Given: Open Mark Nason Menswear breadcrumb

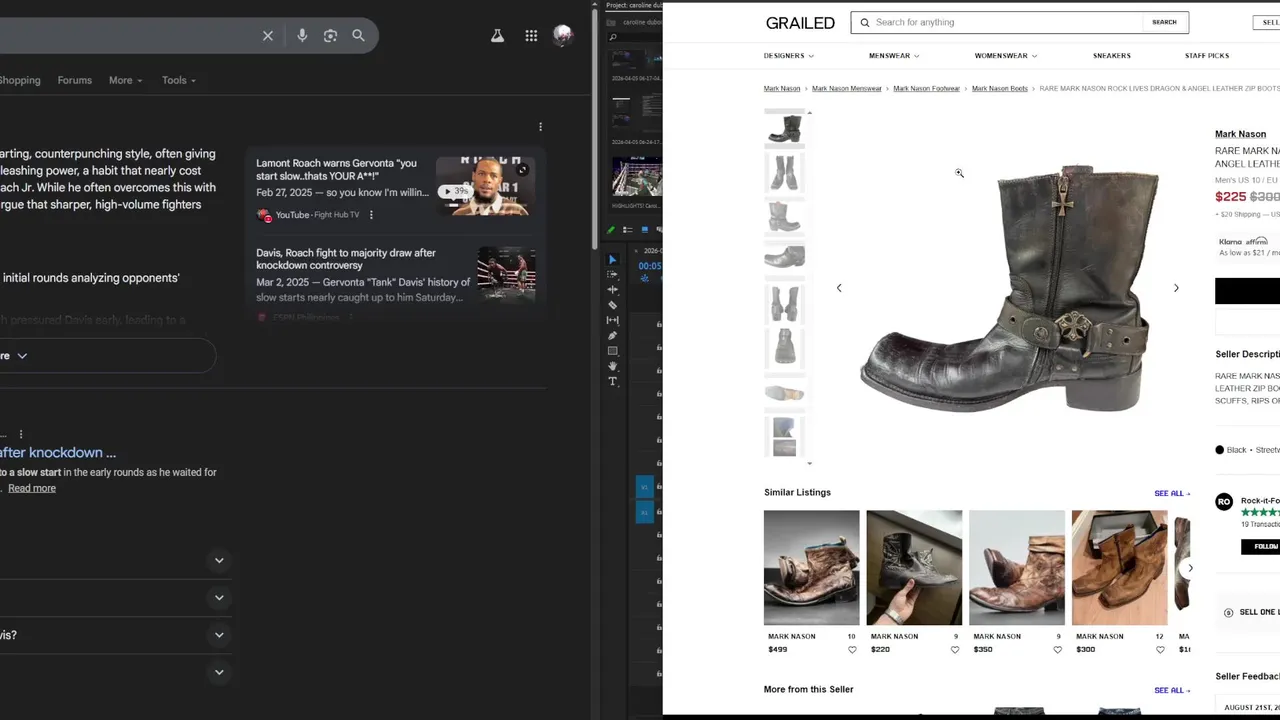Looking at the screenshot, I should pyautogui.click(x=847, y=89).
